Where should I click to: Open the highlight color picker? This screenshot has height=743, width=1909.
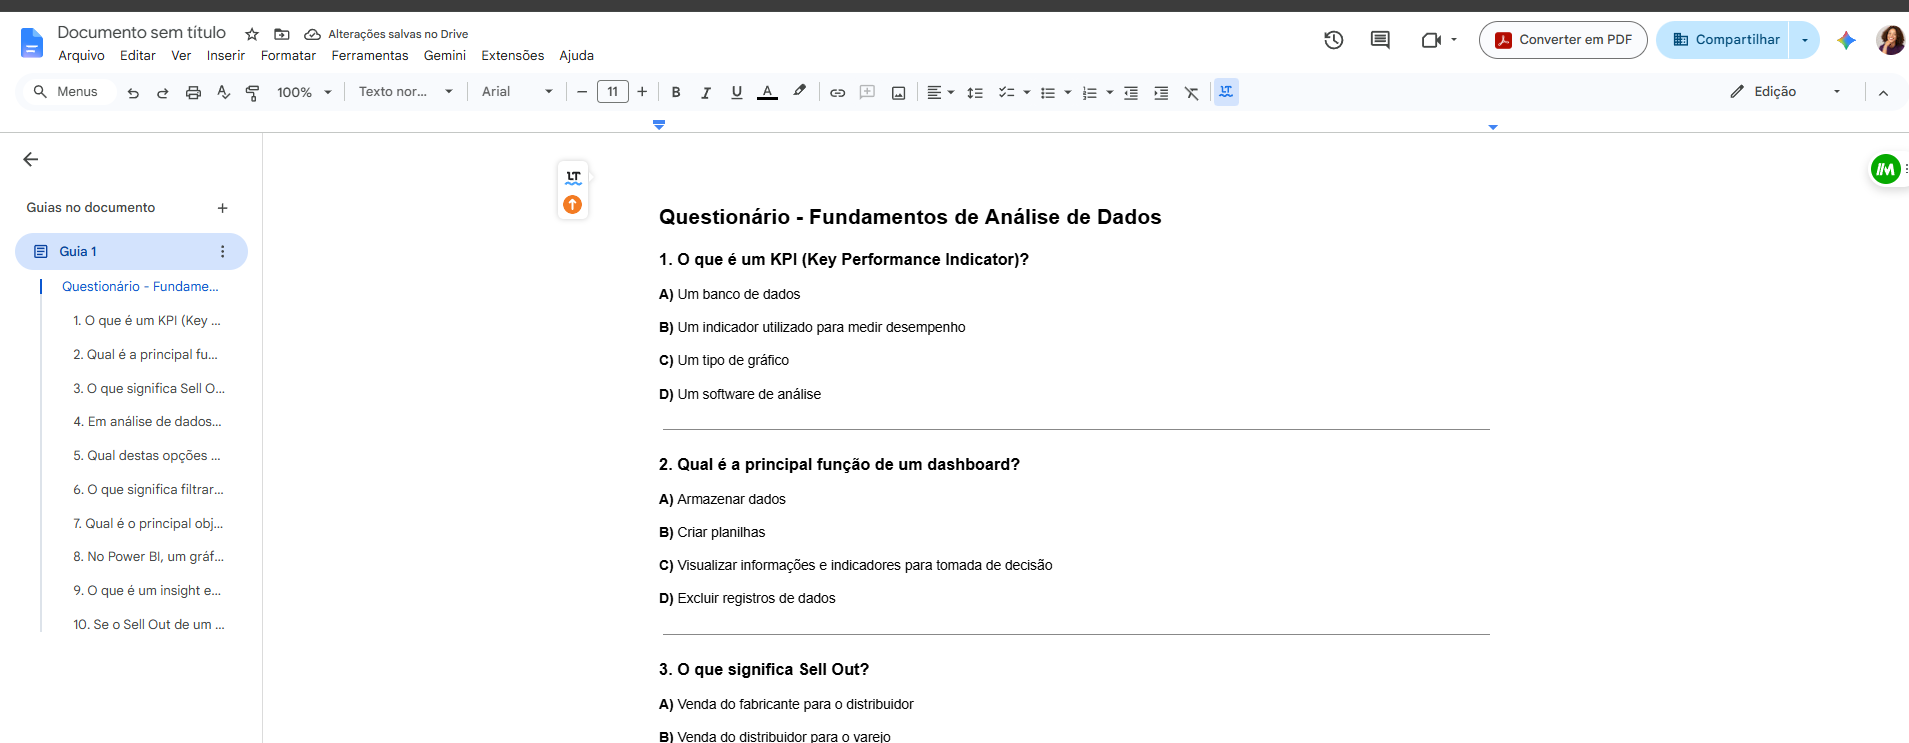[x=799, y=92]
